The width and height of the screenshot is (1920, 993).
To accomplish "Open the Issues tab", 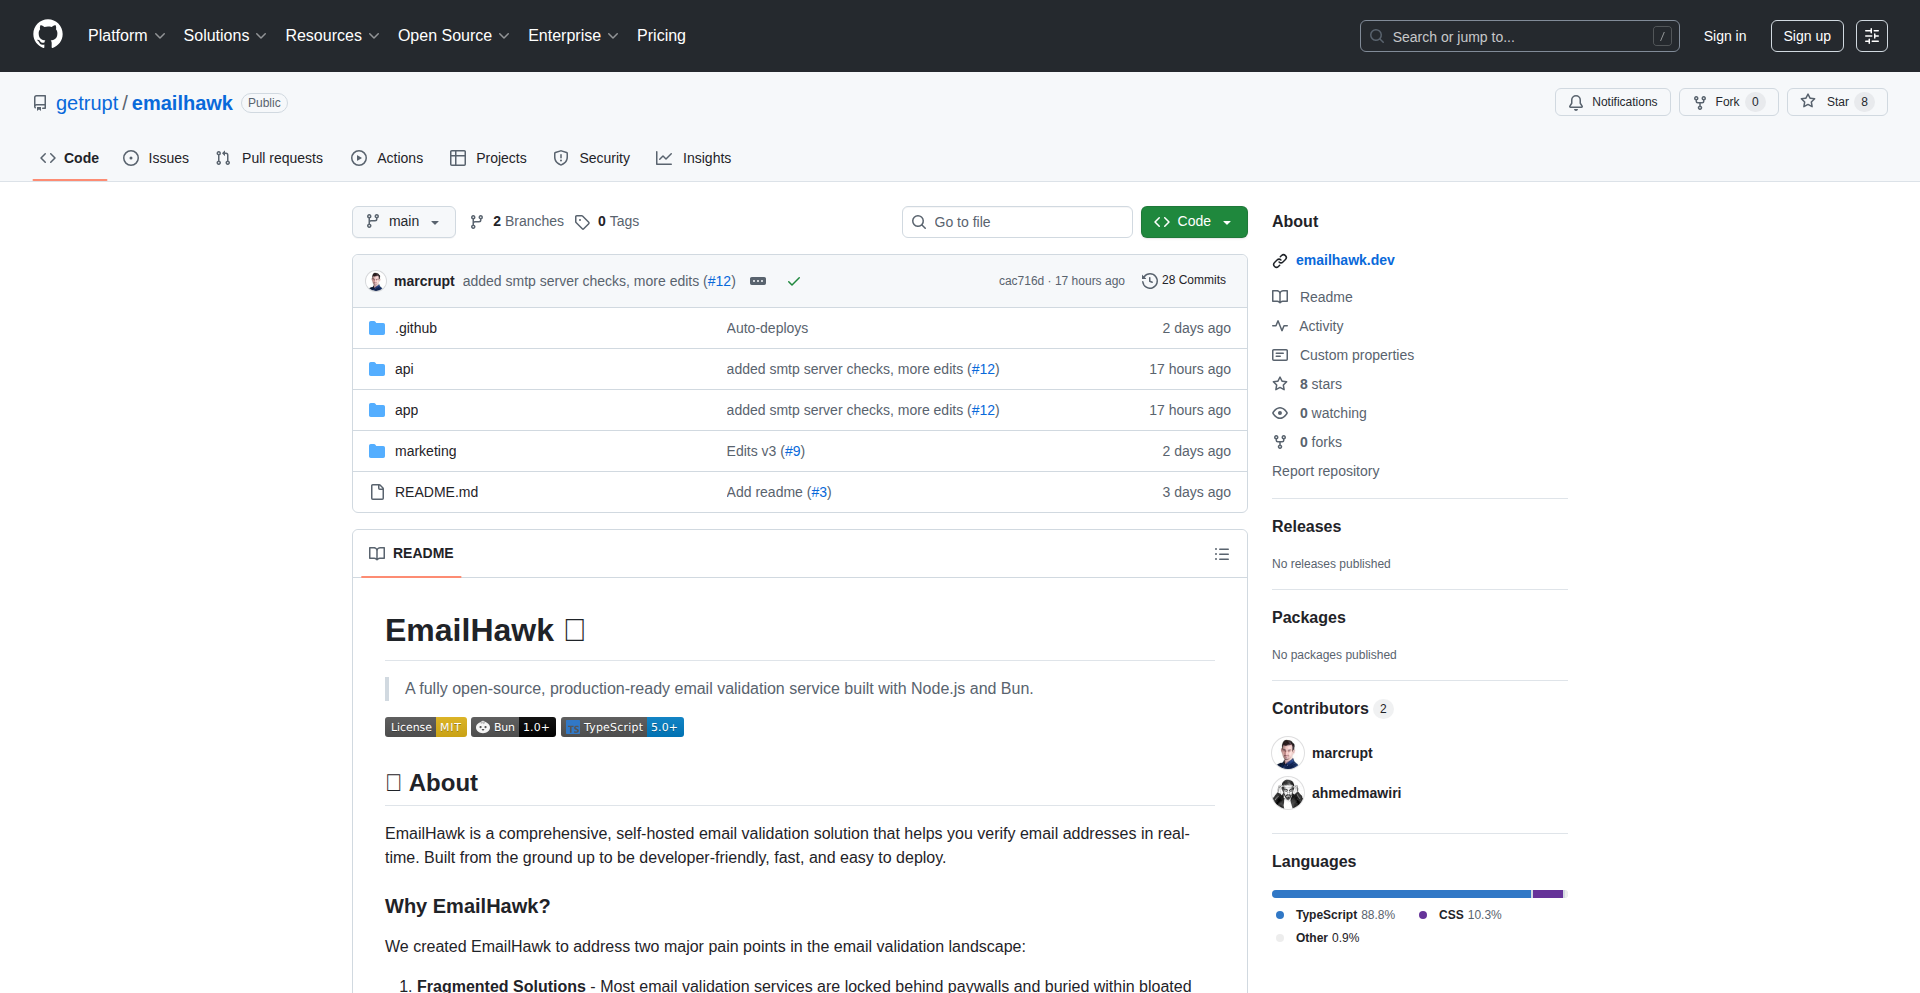I will [156, 158].
